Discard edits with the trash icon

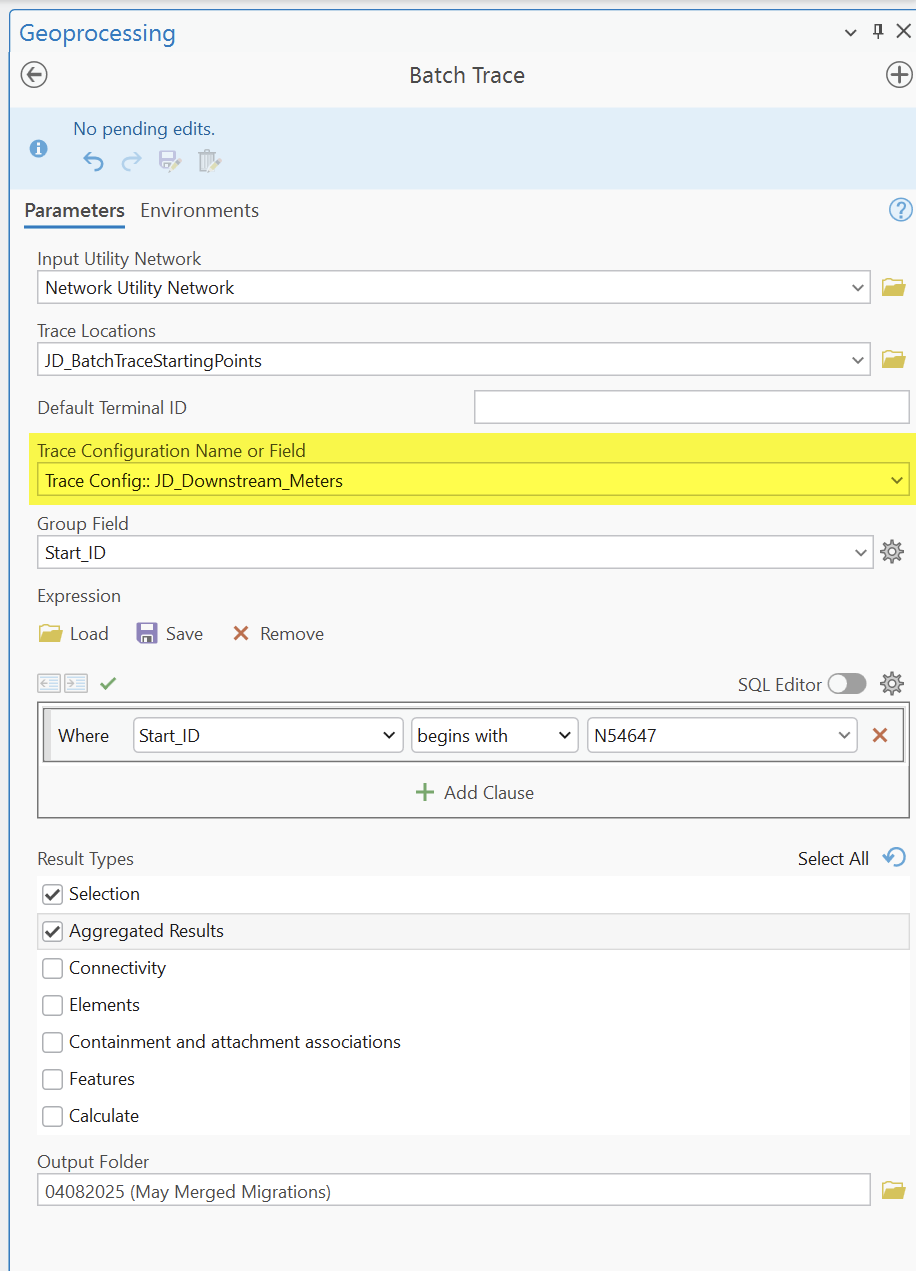coord(208,160)
